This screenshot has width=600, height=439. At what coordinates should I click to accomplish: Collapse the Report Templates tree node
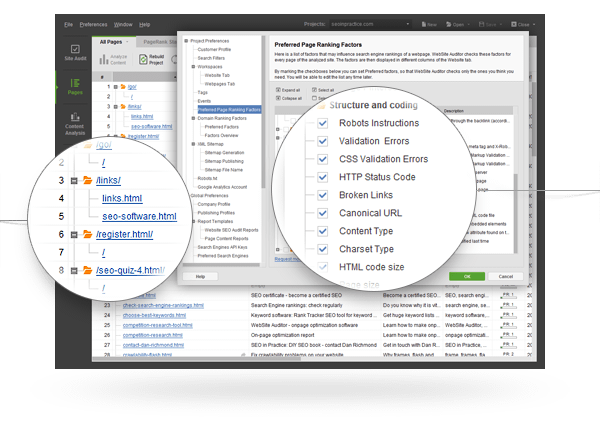tap(193, 221)
